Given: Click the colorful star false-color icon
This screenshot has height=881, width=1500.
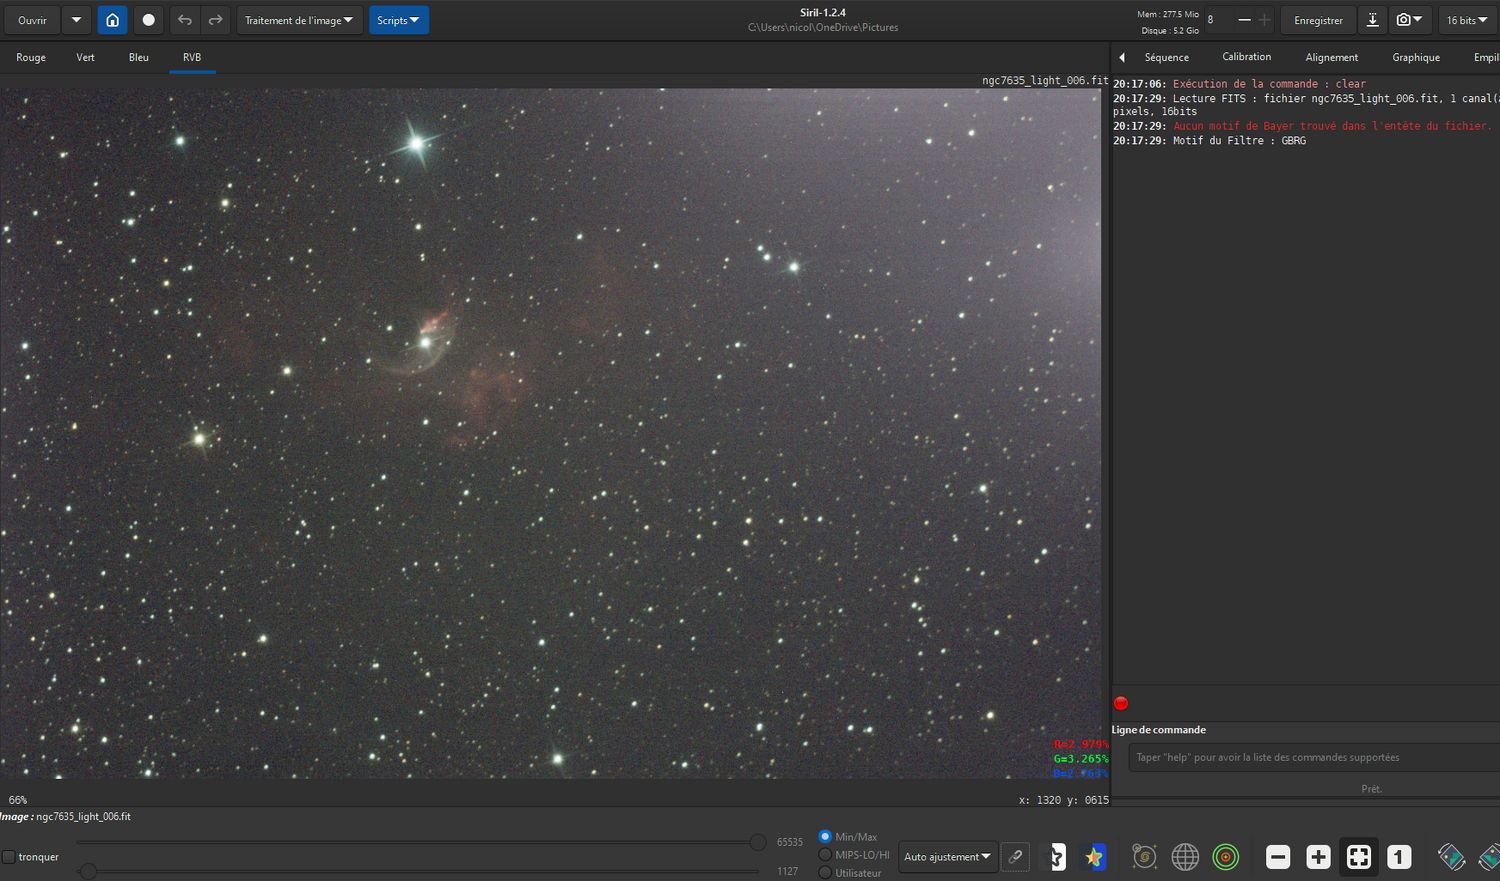Looking at the screenshot, I should 1093,857.
